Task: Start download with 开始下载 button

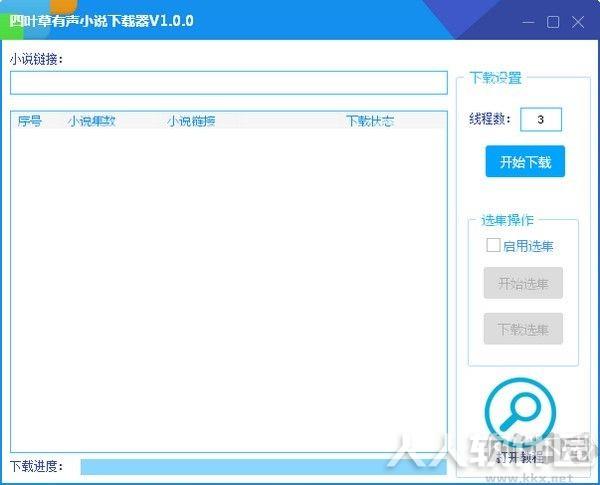Action: click(525, 162)
